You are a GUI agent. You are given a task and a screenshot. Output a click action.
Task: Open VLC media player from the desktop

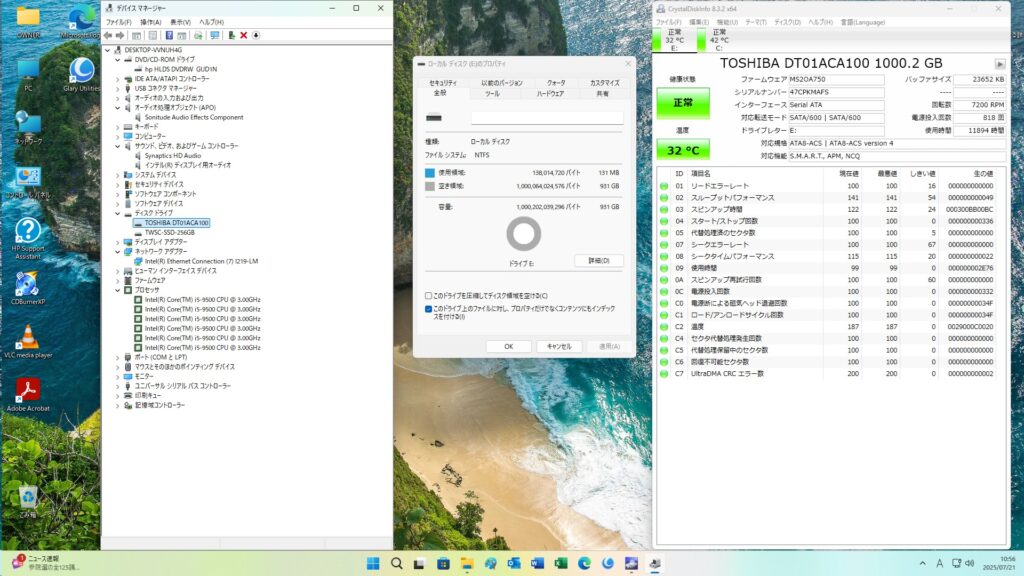pos(28,341)
